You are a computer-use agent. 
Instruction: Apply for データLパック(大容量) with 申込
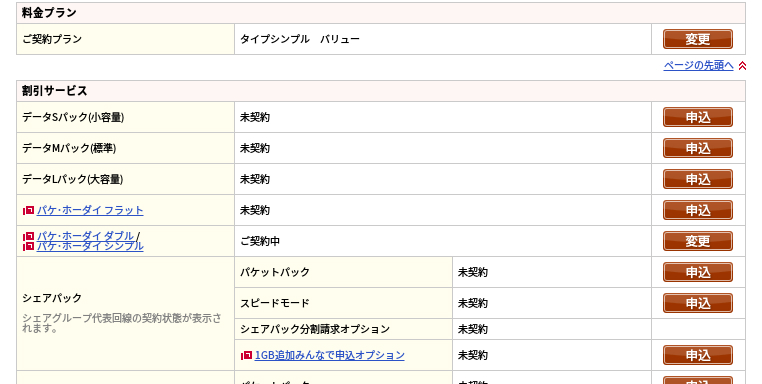tap(698, 179)
